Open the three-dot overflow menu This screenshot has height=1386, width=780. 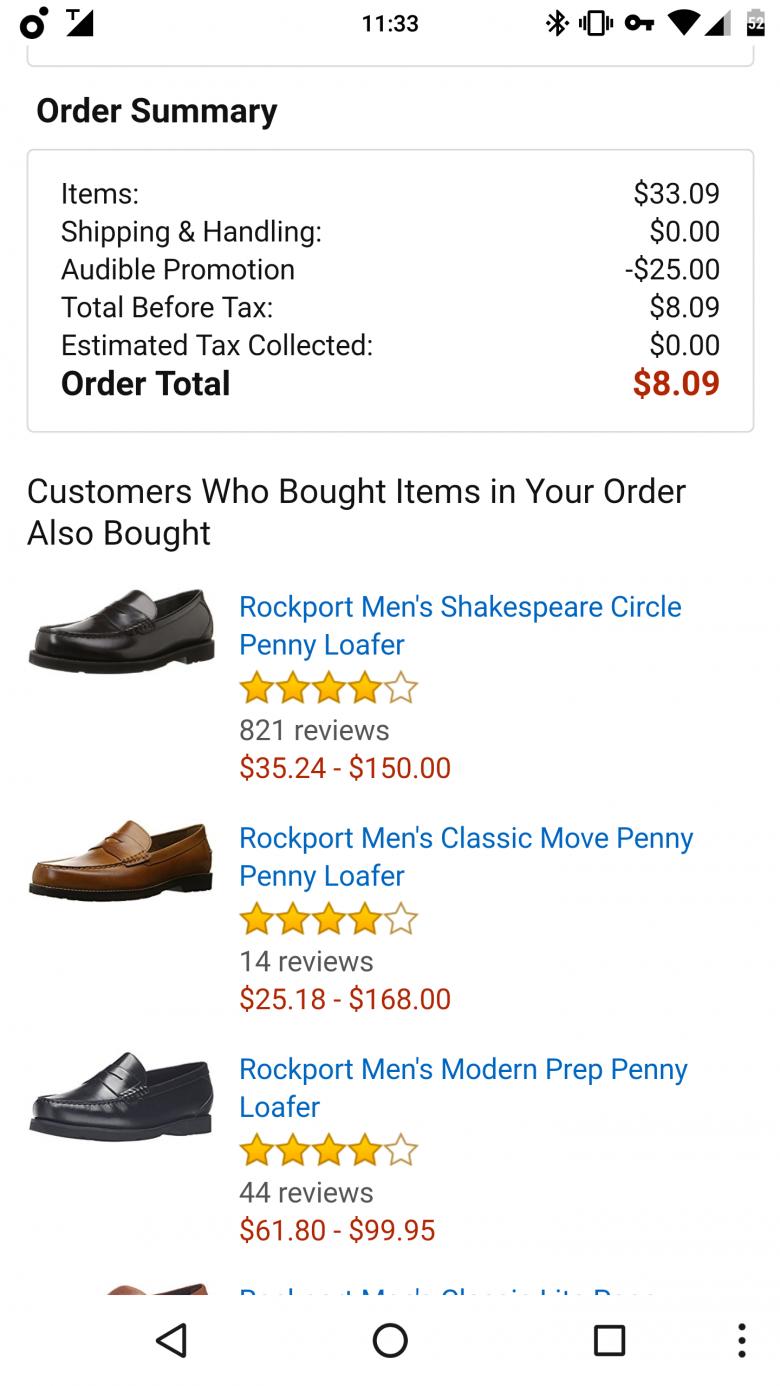[741, 1340]
